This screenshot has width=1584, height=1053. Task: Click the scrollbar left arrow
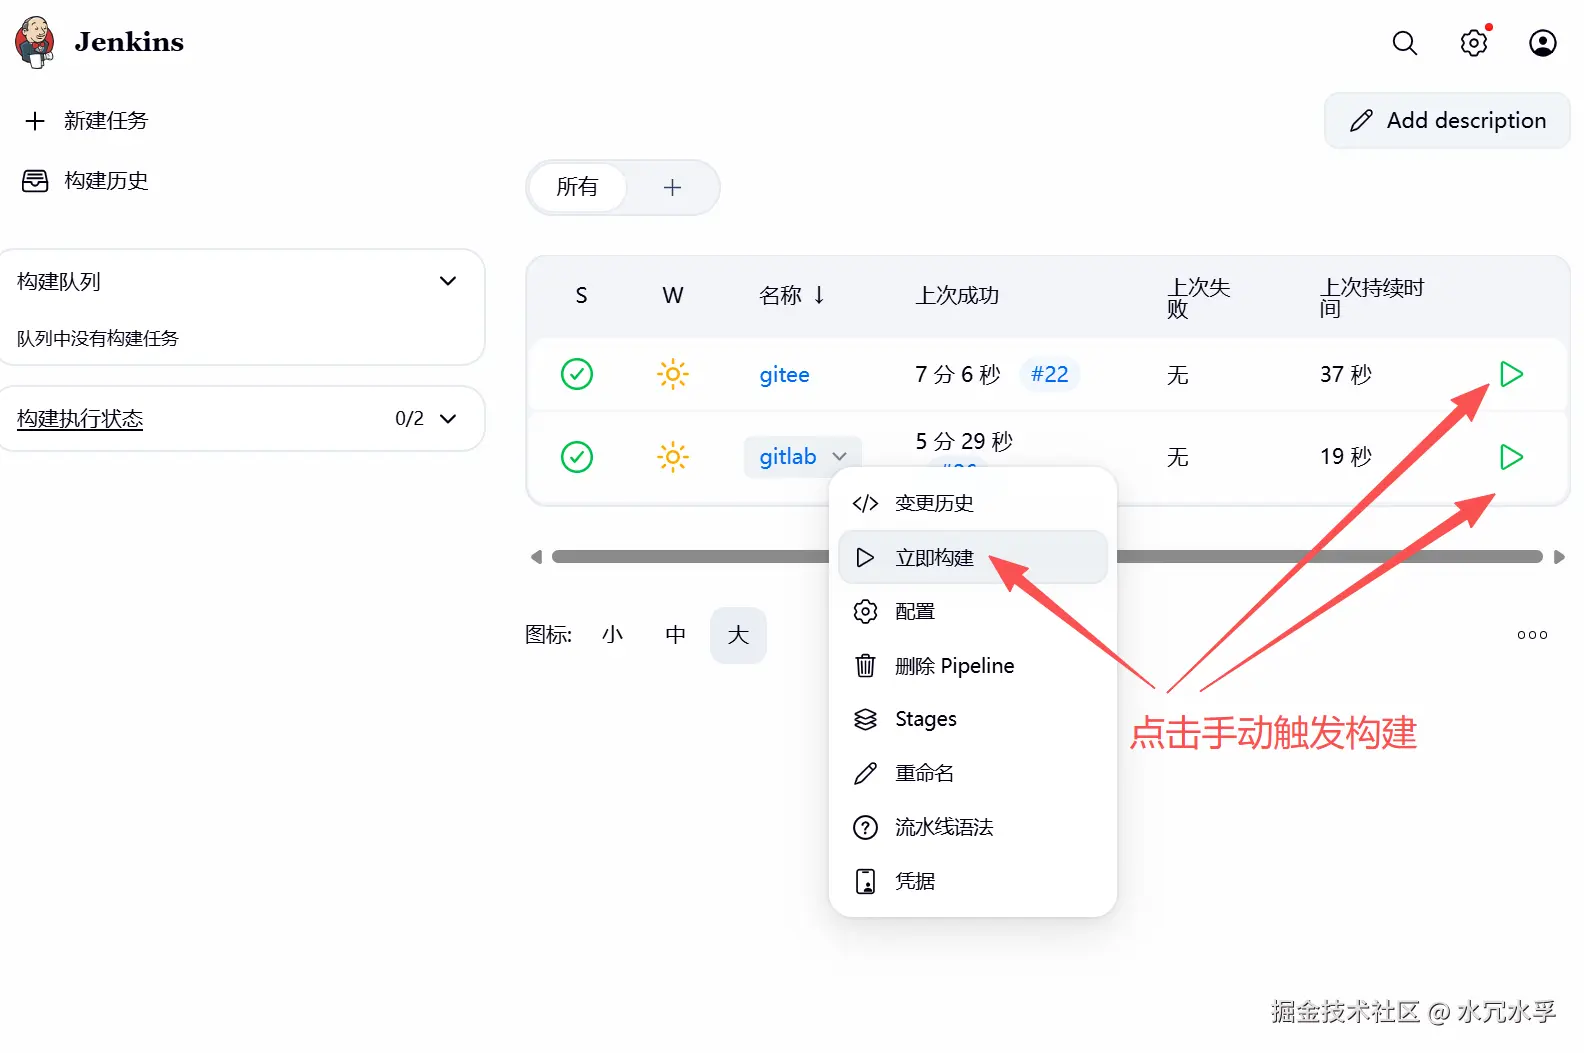(x=536, y=557)
